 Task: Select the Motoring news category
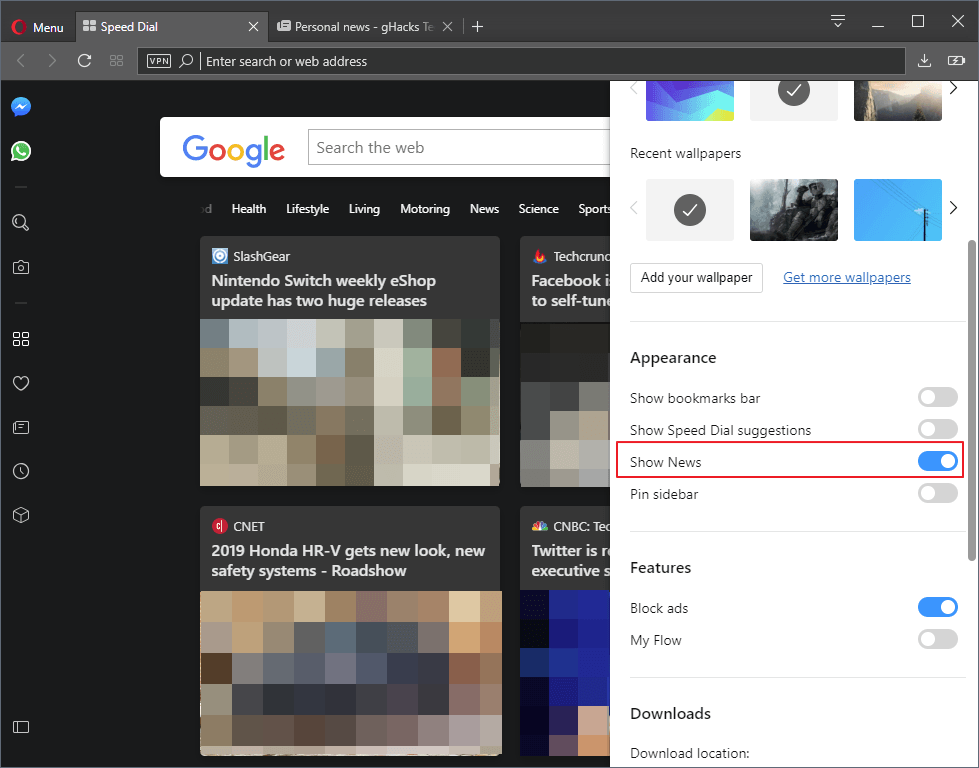pyautogui.click(x=425, y=209)
